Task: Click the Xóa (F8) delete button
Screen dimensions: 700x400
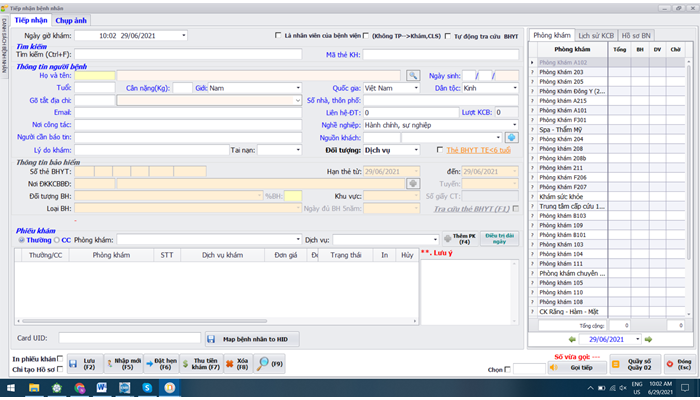Action: tap(238, 364)
